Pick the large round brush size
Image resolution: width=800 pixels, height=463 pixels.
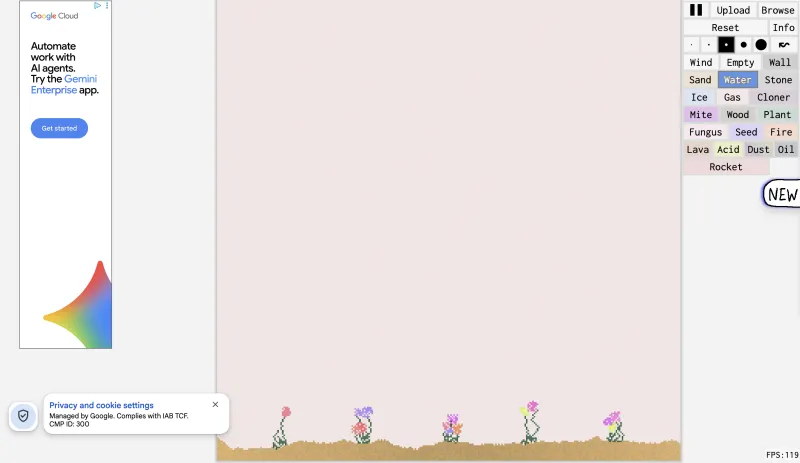click(743, 45)
